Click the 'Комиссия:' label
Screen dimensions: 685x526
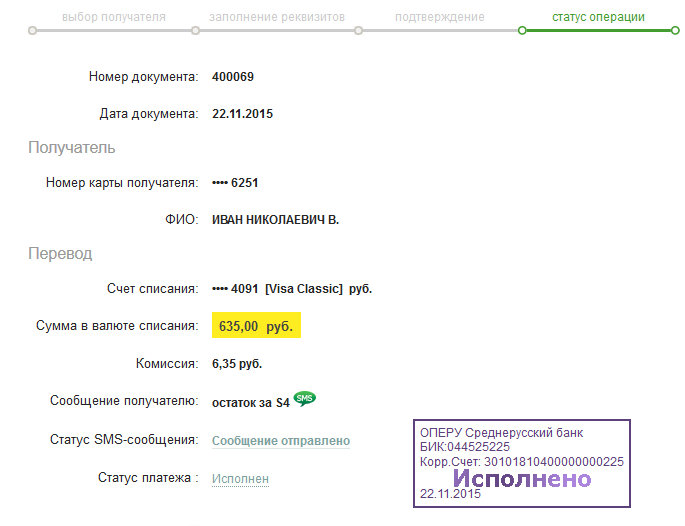click(167, 363)
